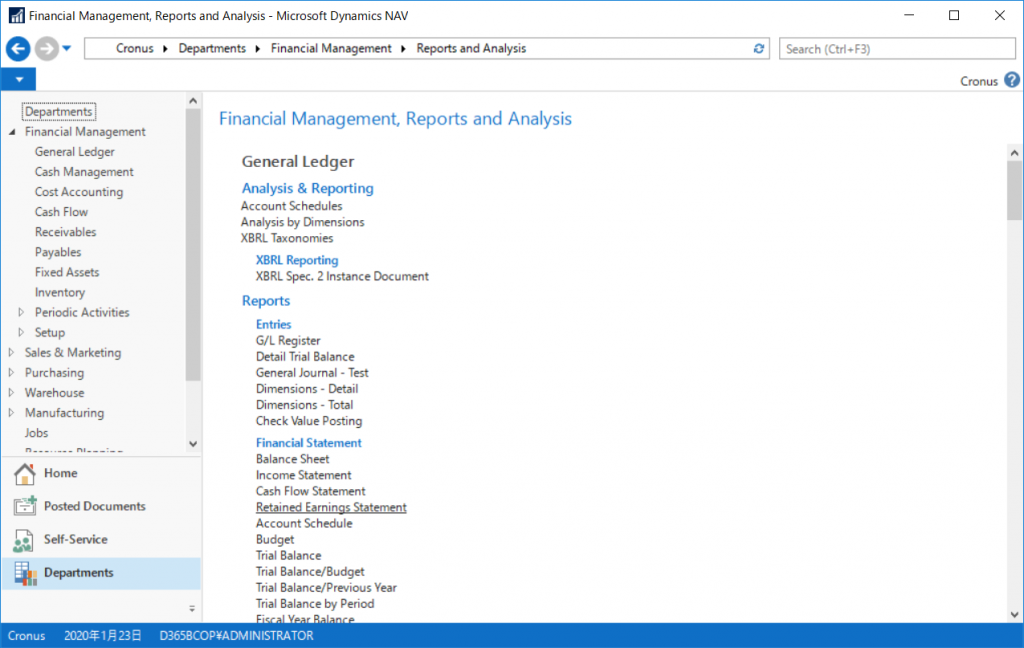Collapse the Financial Management tree node
The height and width of the screenshot is (648, 1024).
tap(12, 132)
